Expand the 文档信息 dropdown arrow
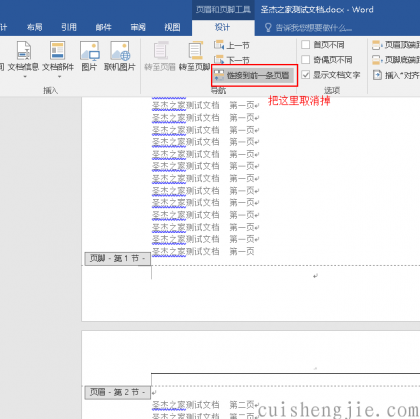420x419 pixels. [25, 77]
